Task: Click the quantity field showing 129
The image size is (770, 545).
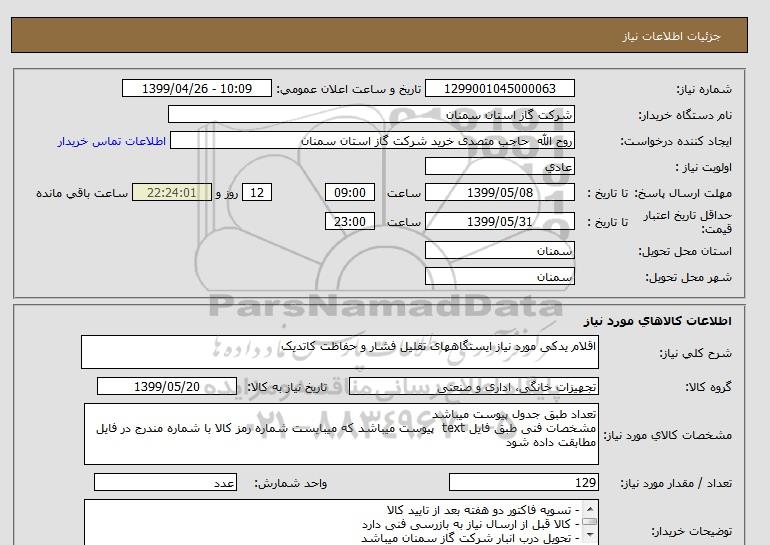Action: pos(523,483)
